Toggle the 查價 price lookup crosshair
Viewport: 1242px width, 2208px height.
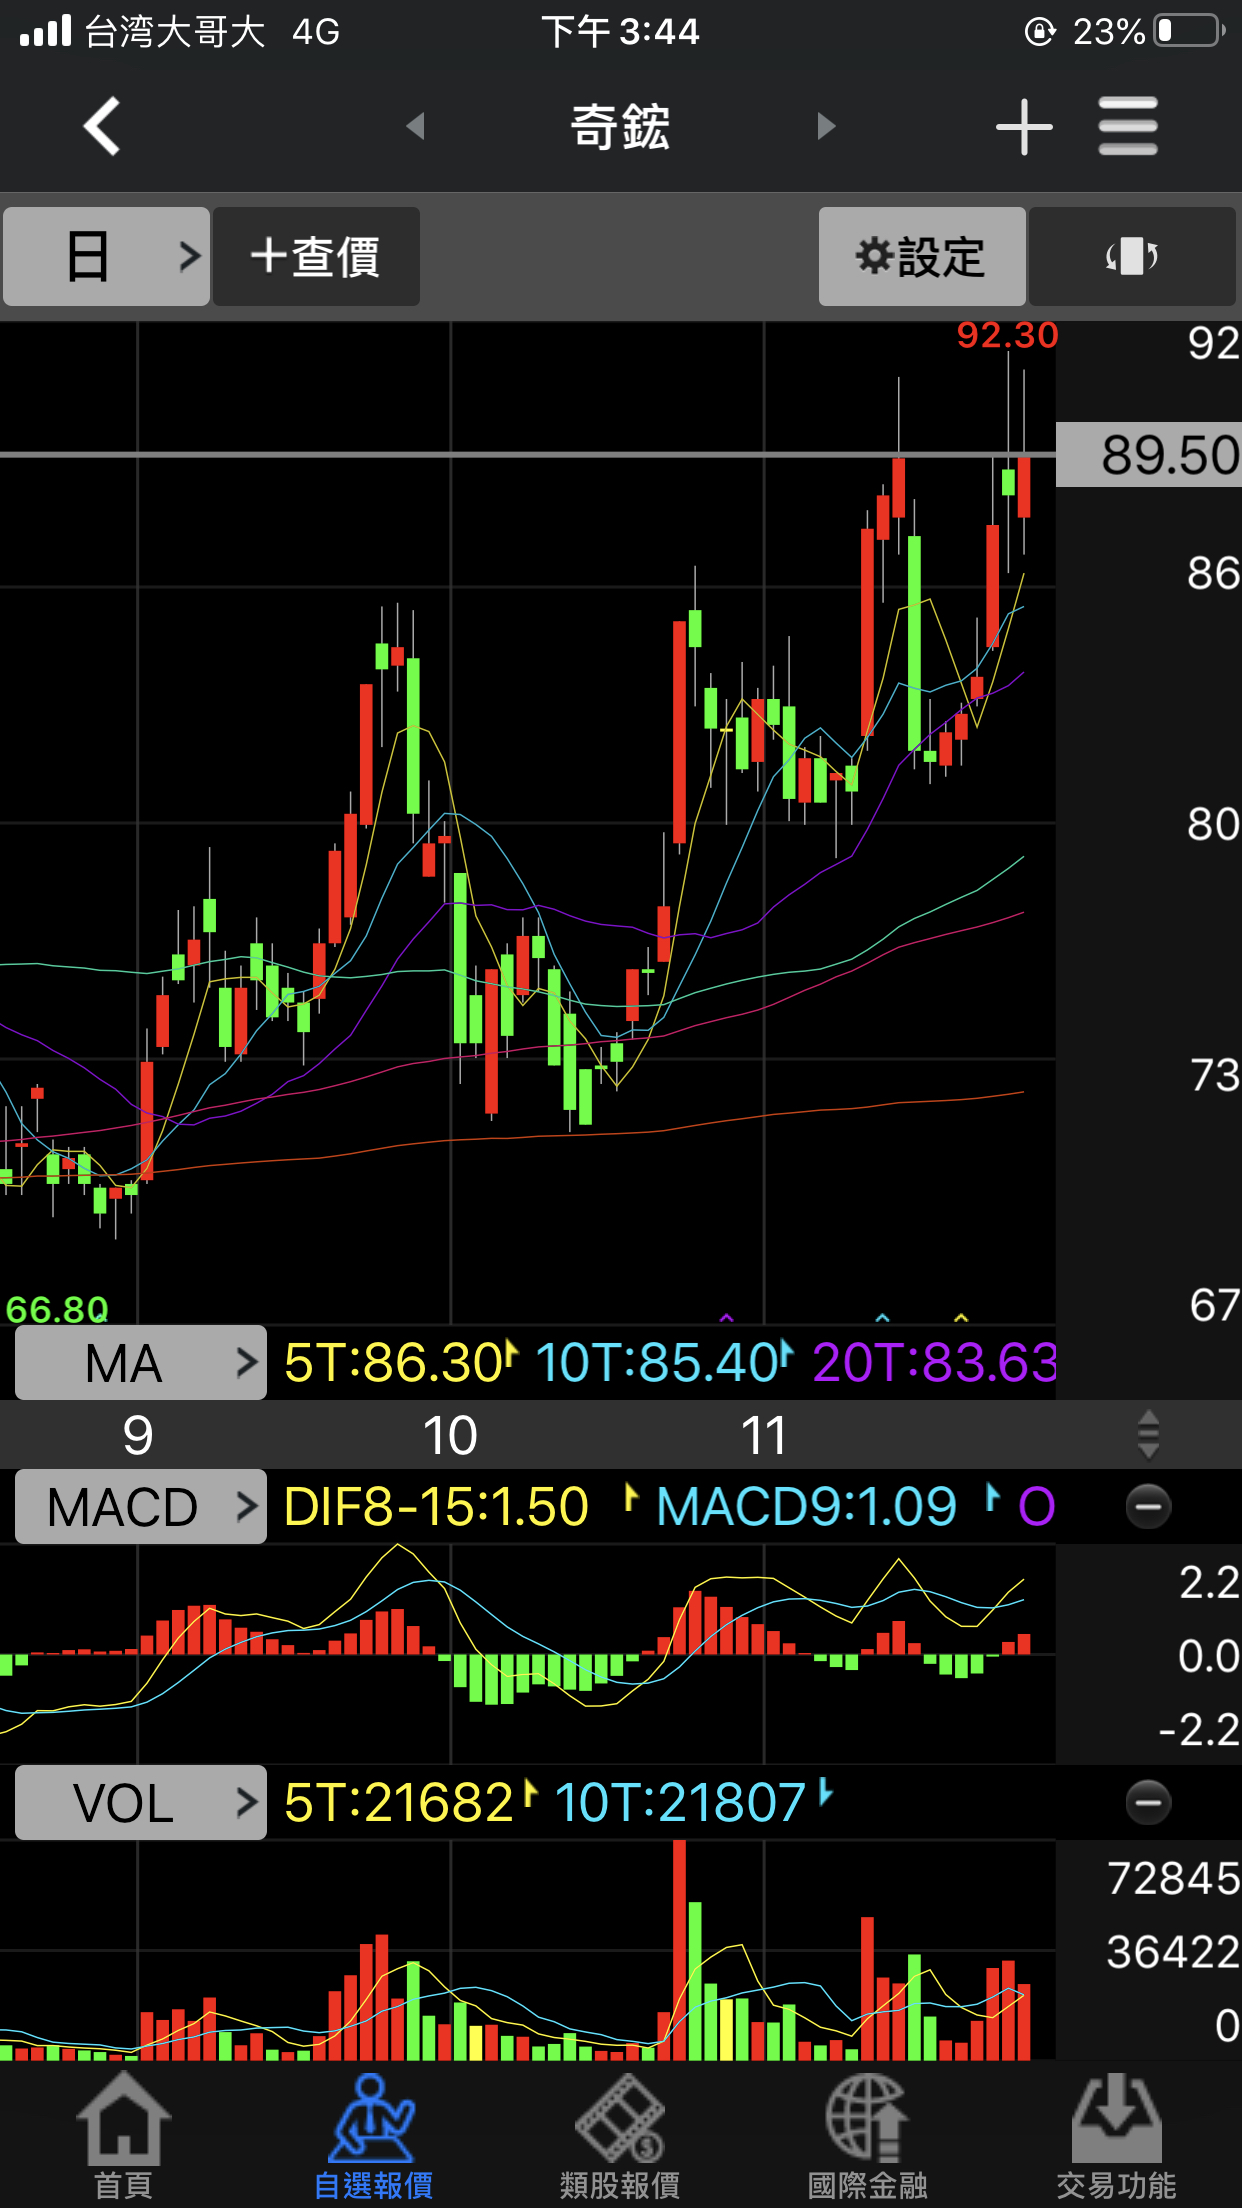click(316, 257)
